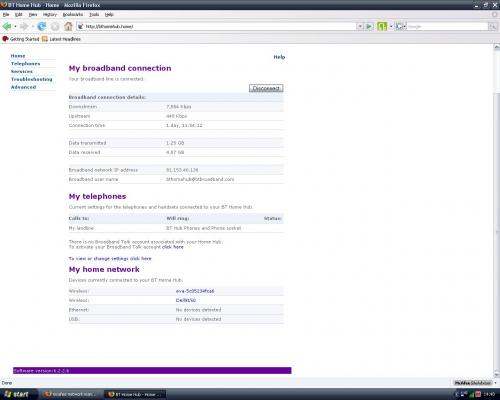
Task: Expand the address bar URL history dropdown
Action: [360, 26]
